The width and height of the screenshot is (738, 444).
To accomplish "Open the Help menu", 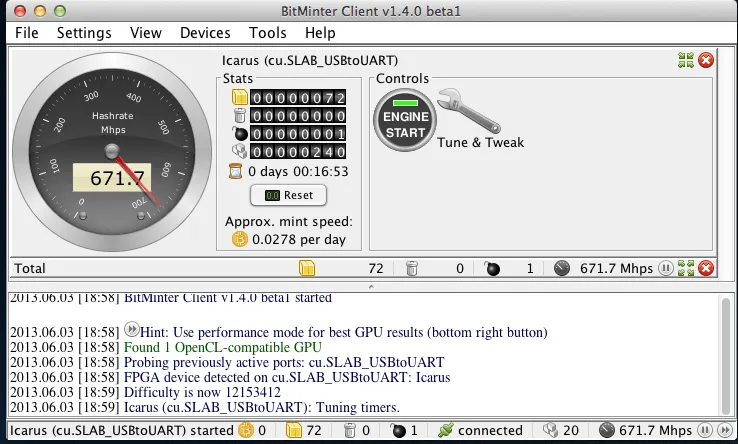I will (320, 33).
